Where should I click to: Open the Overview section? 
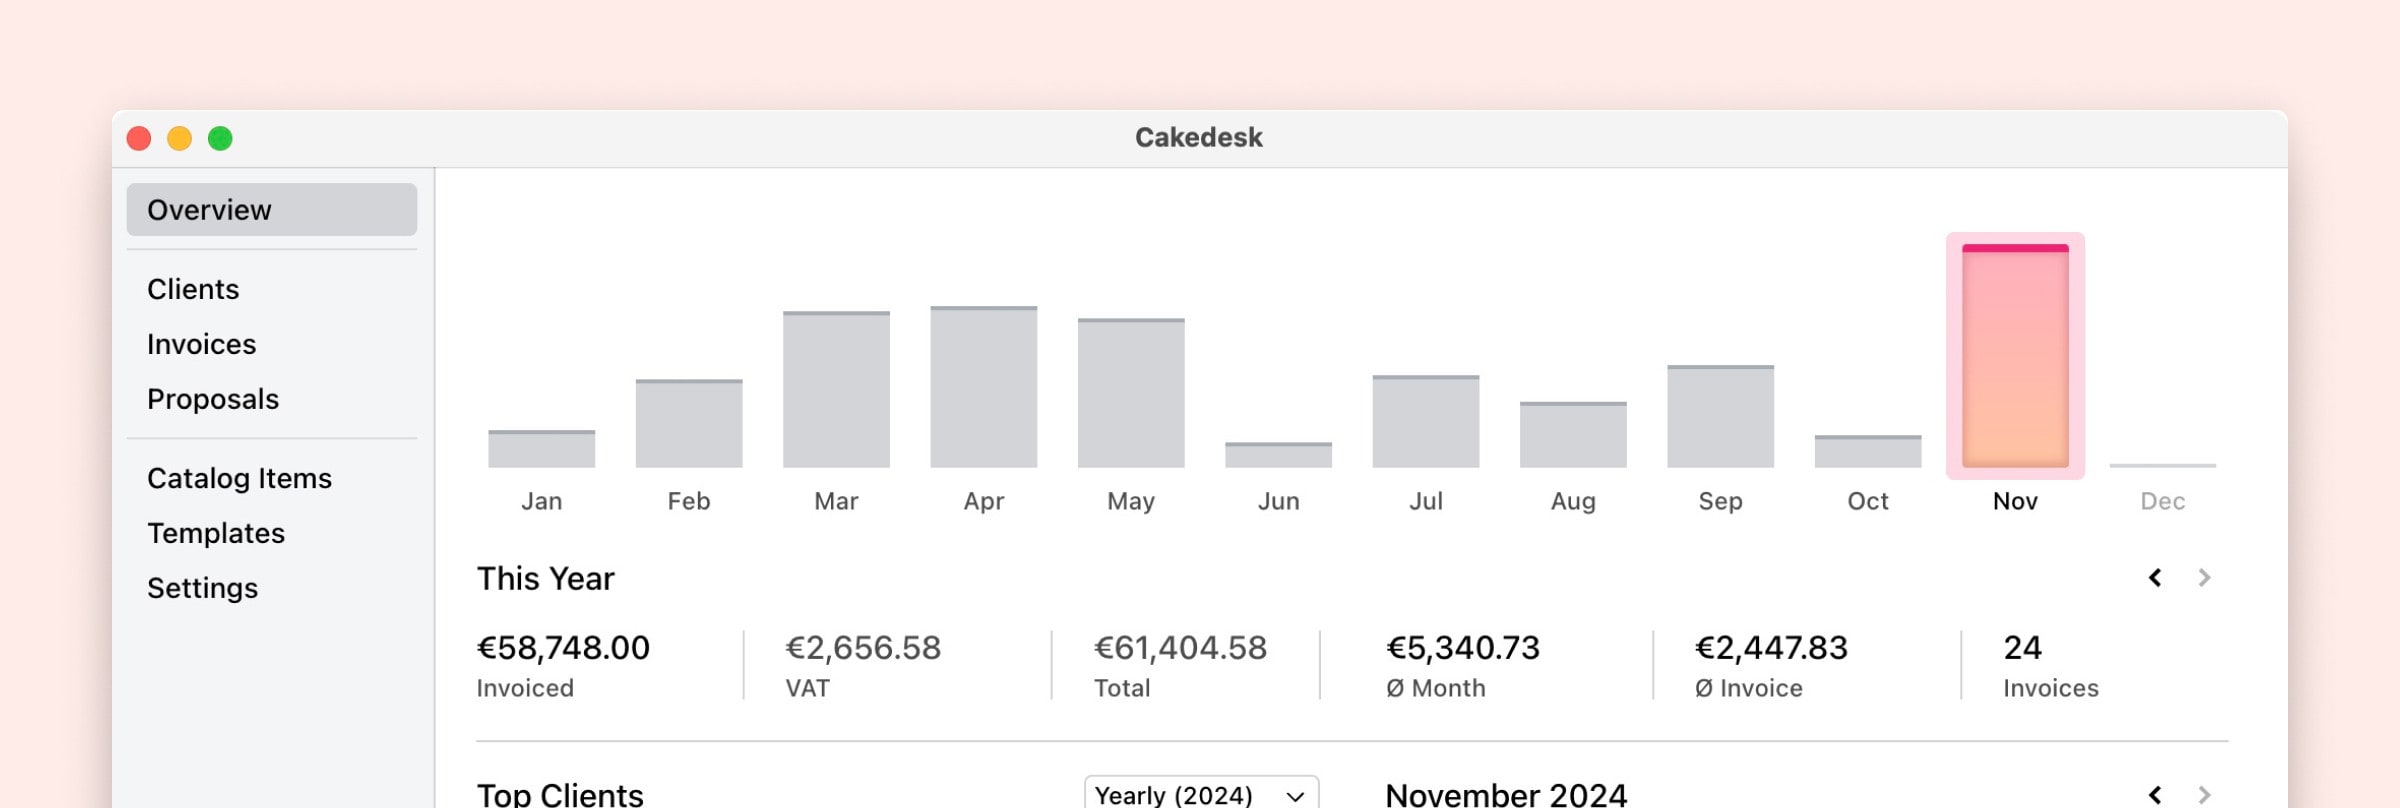[x=271, y=210]
